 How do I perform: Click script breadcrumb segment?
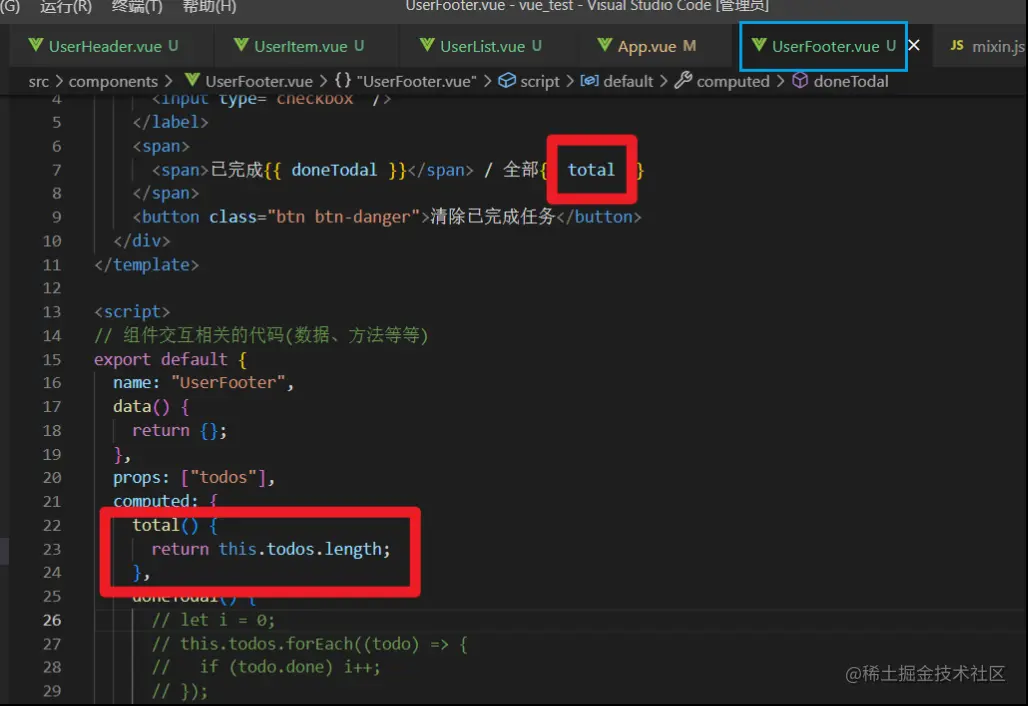[x=540, y=81]
